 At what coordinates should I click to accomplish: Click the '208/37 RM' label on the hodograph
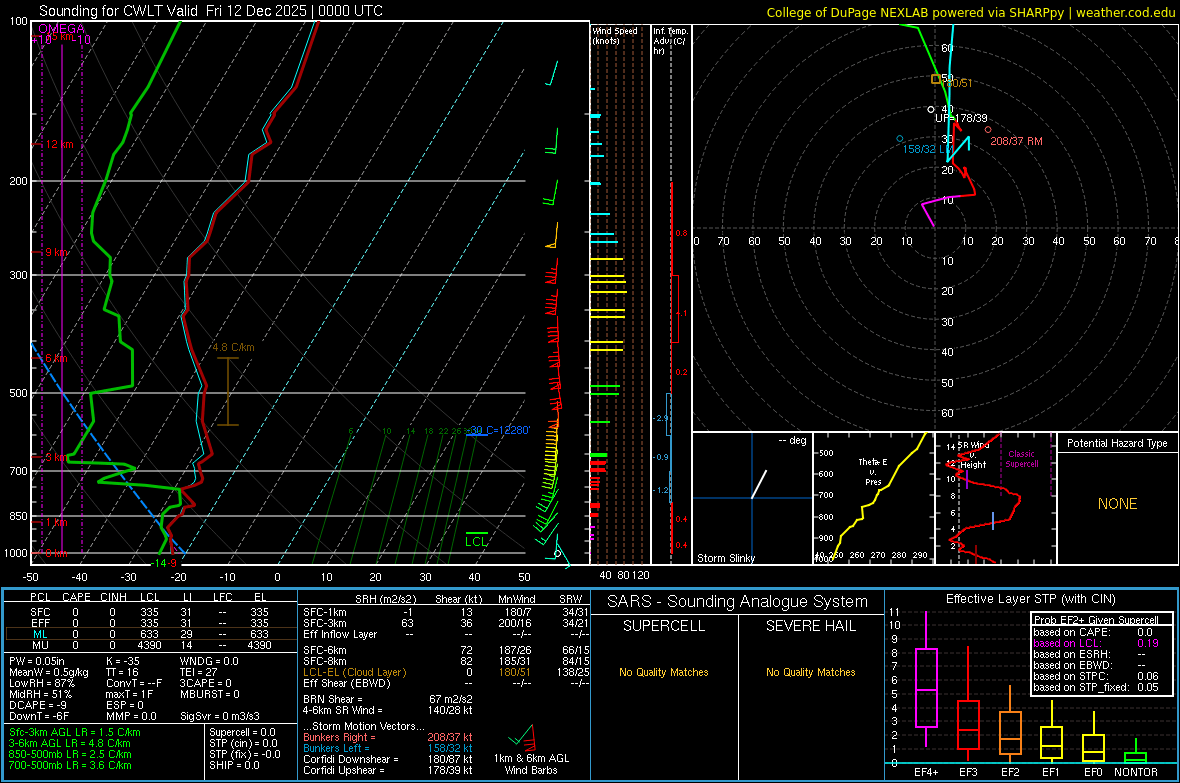[x=1016, y=141]
